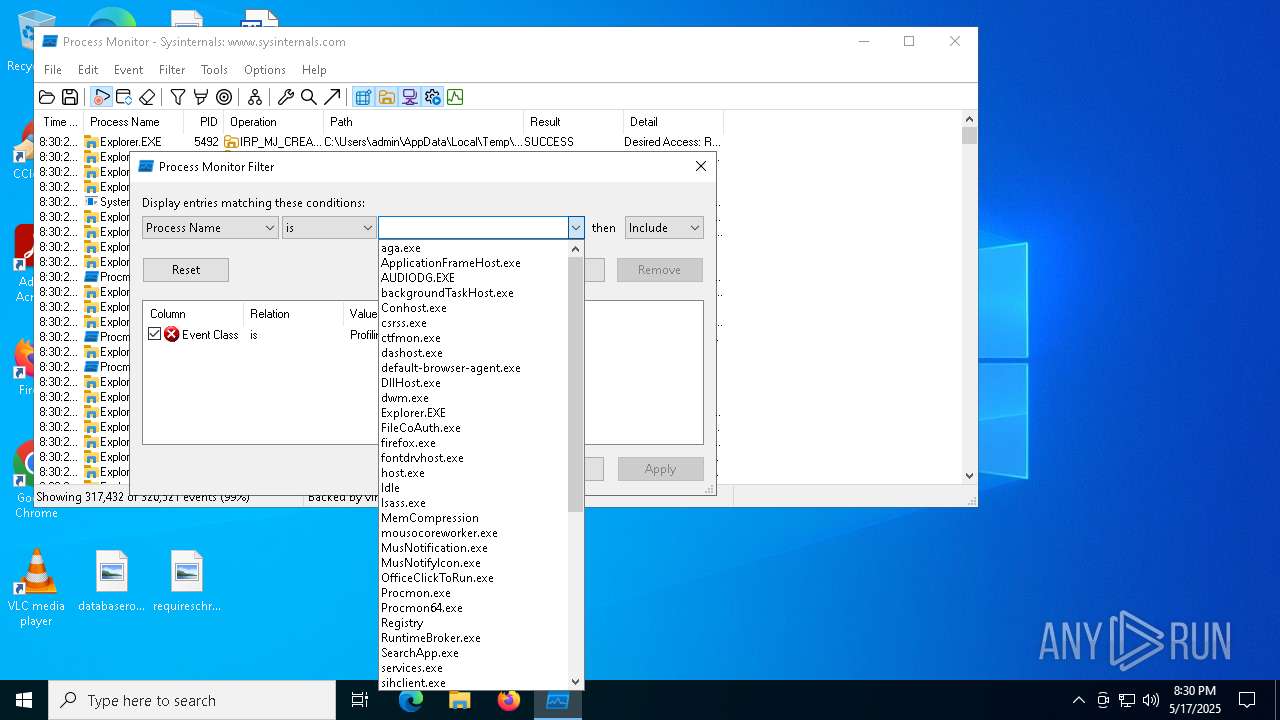Click the Find magnifier icon
Image resolution: width=1280 pixels, height=720 pixels.
click(x=309, y=97)
